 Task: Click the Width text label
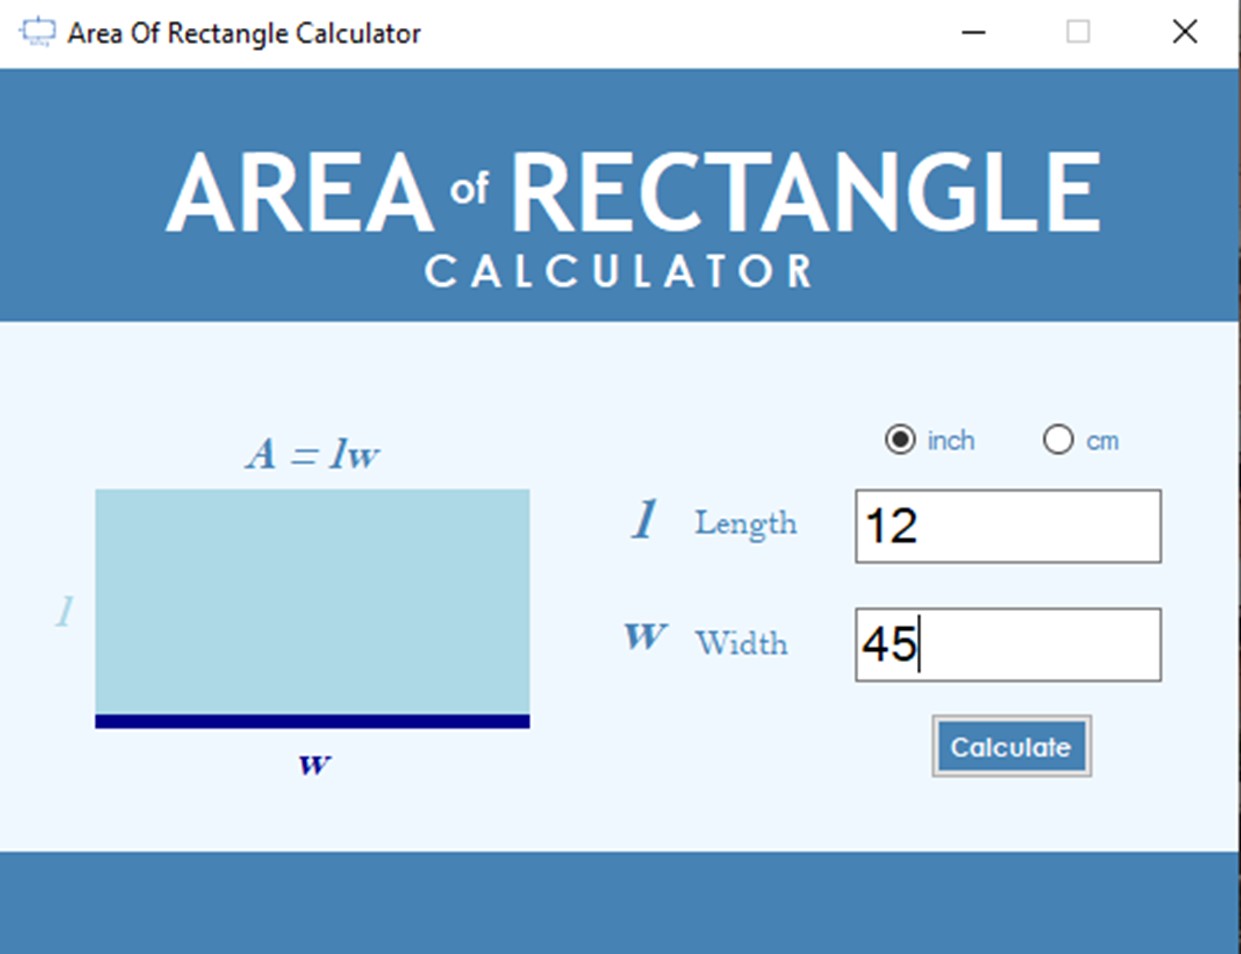[741, 643]
